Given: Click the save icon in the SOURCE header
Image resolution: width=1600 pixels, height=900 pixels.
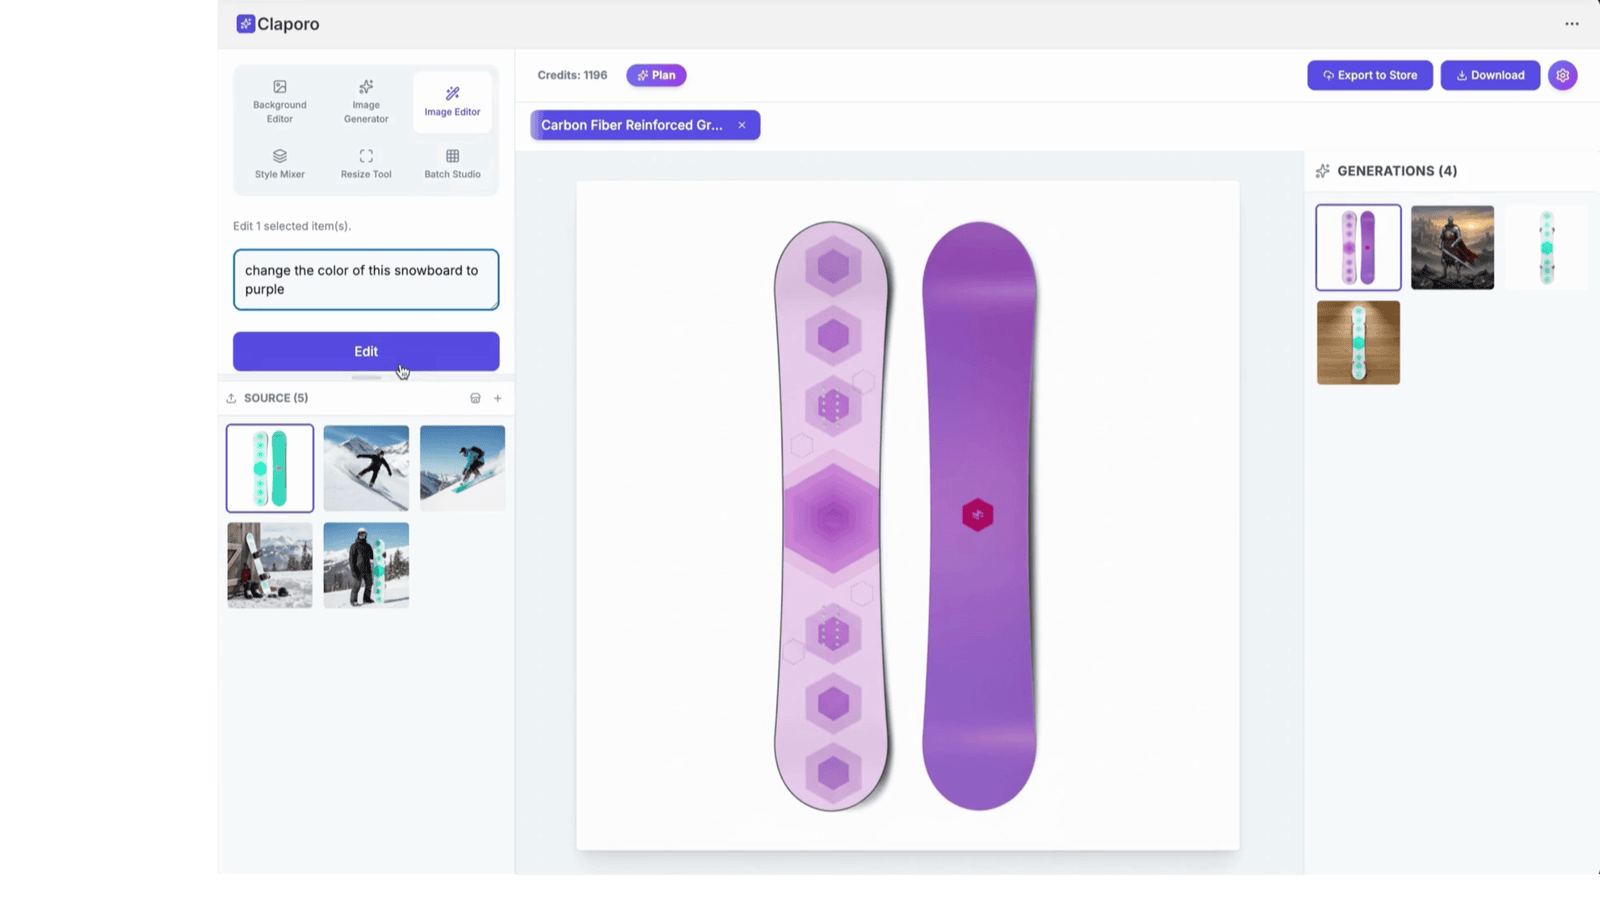Looking at the screenshot, I should pos(476,397).
